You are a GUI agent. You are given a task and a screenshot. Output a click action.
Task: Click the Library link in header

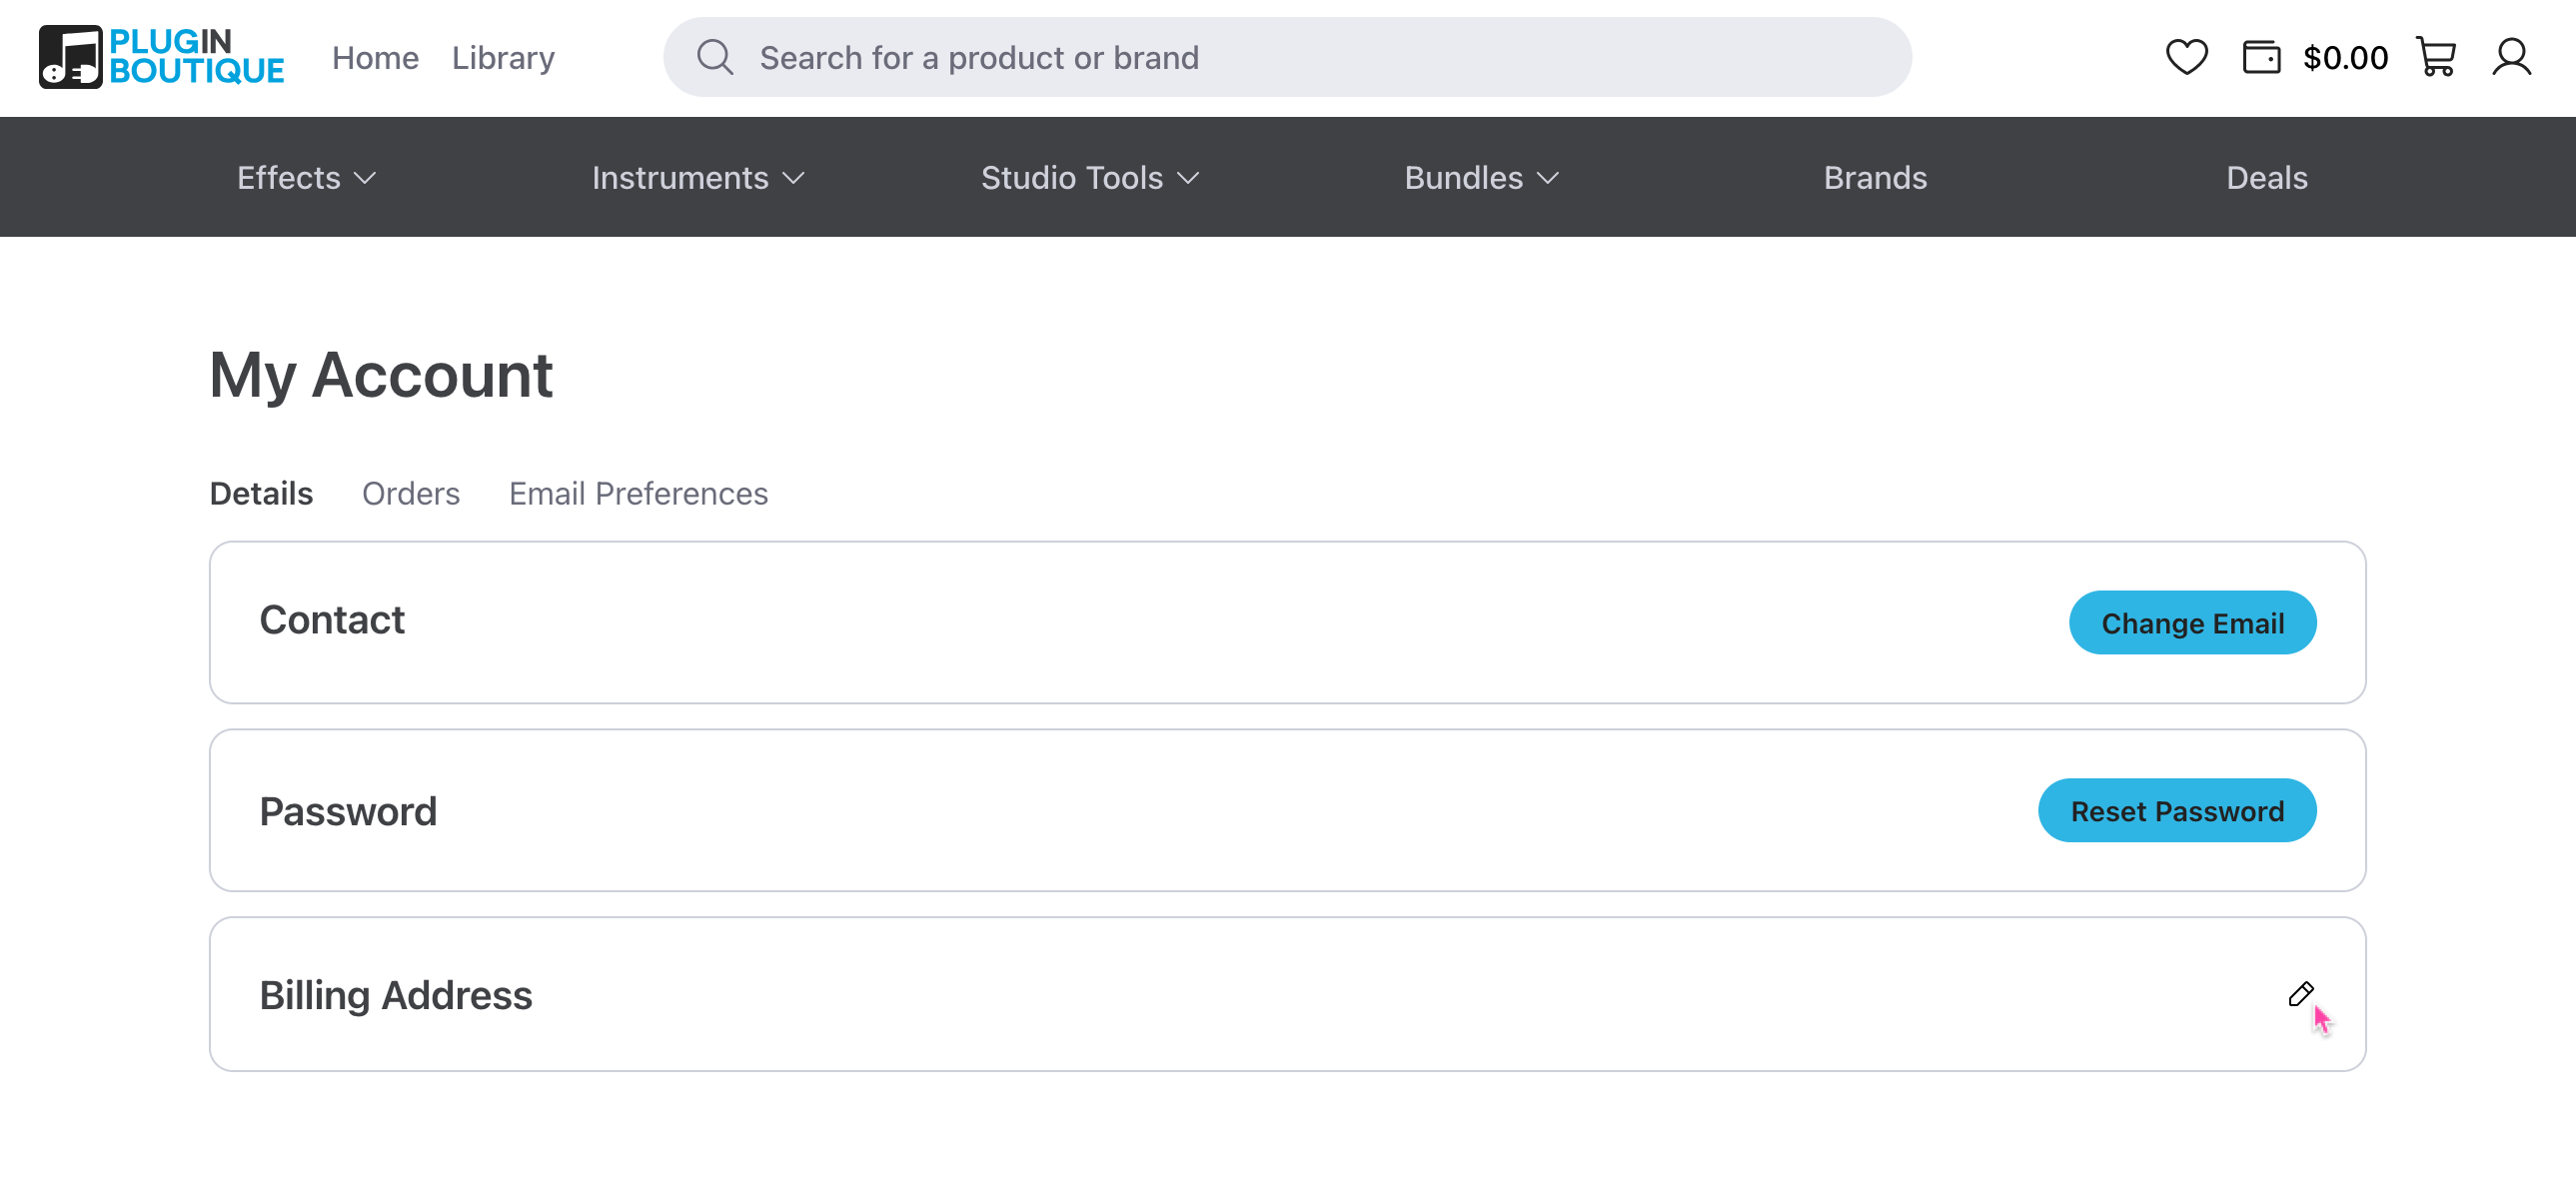click(x=503, y=58)
